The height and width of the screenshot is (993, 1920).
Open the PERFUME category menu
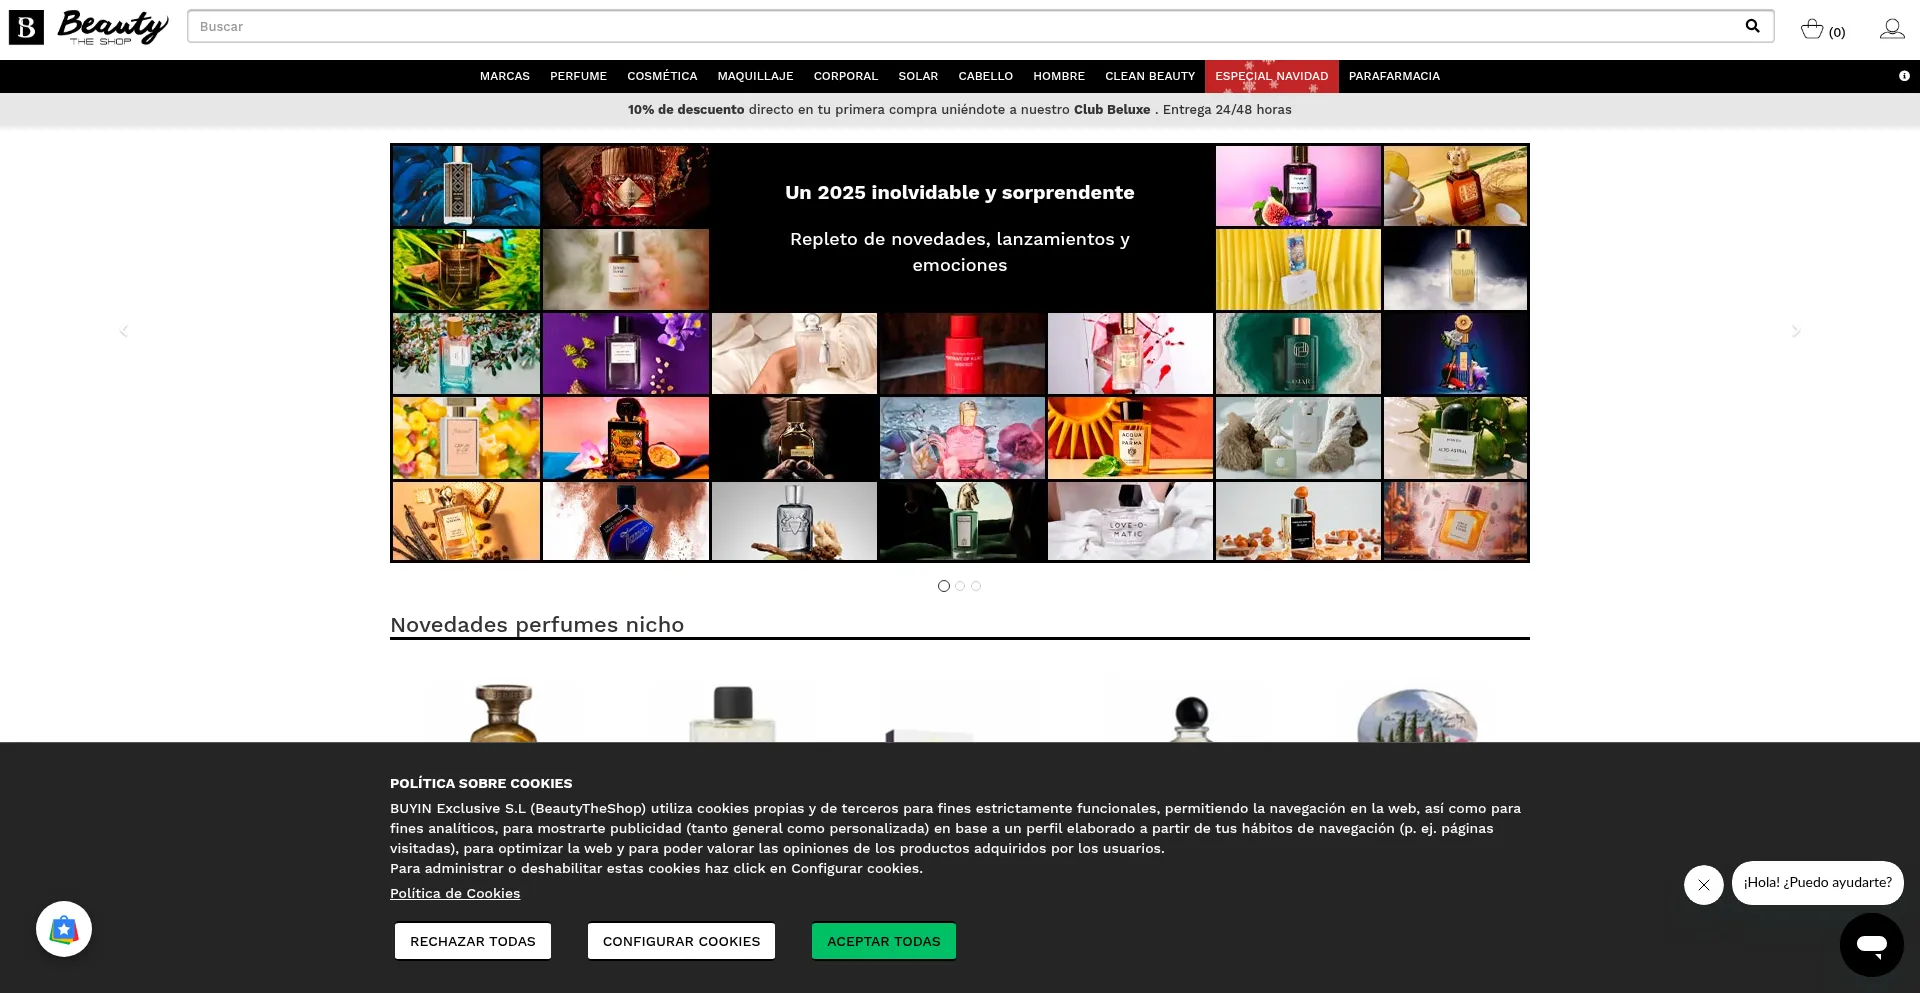point(578,76)
